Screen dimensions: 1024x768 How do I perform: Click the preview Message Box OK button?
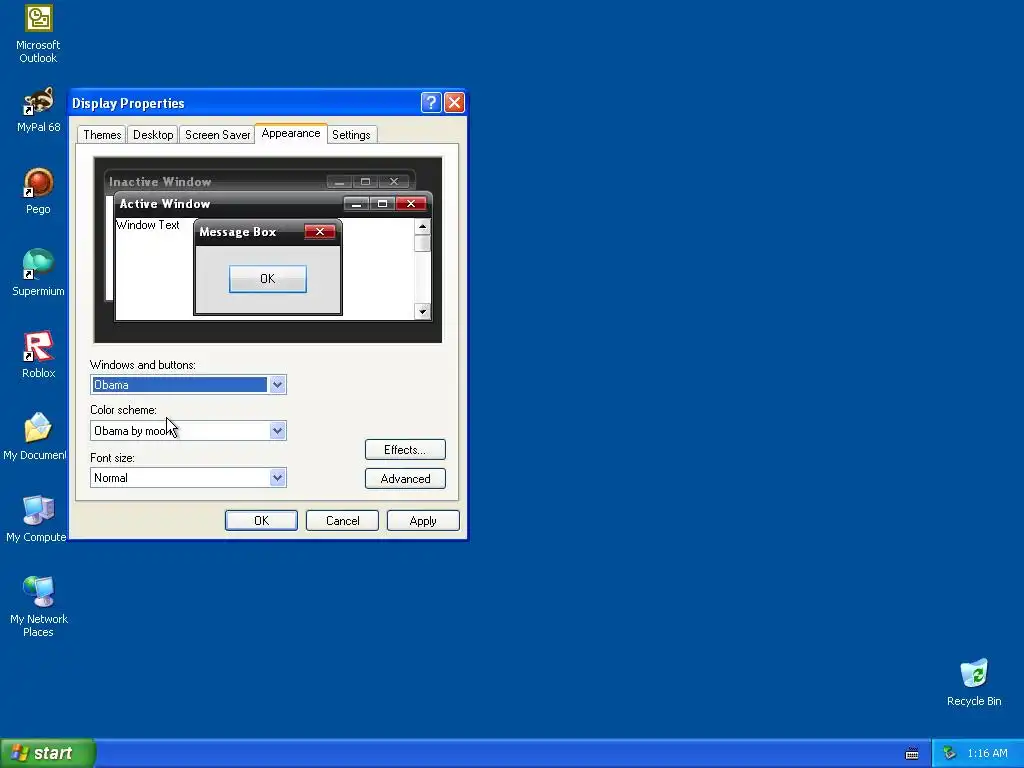pyautogui.click(x=268, y=279)
